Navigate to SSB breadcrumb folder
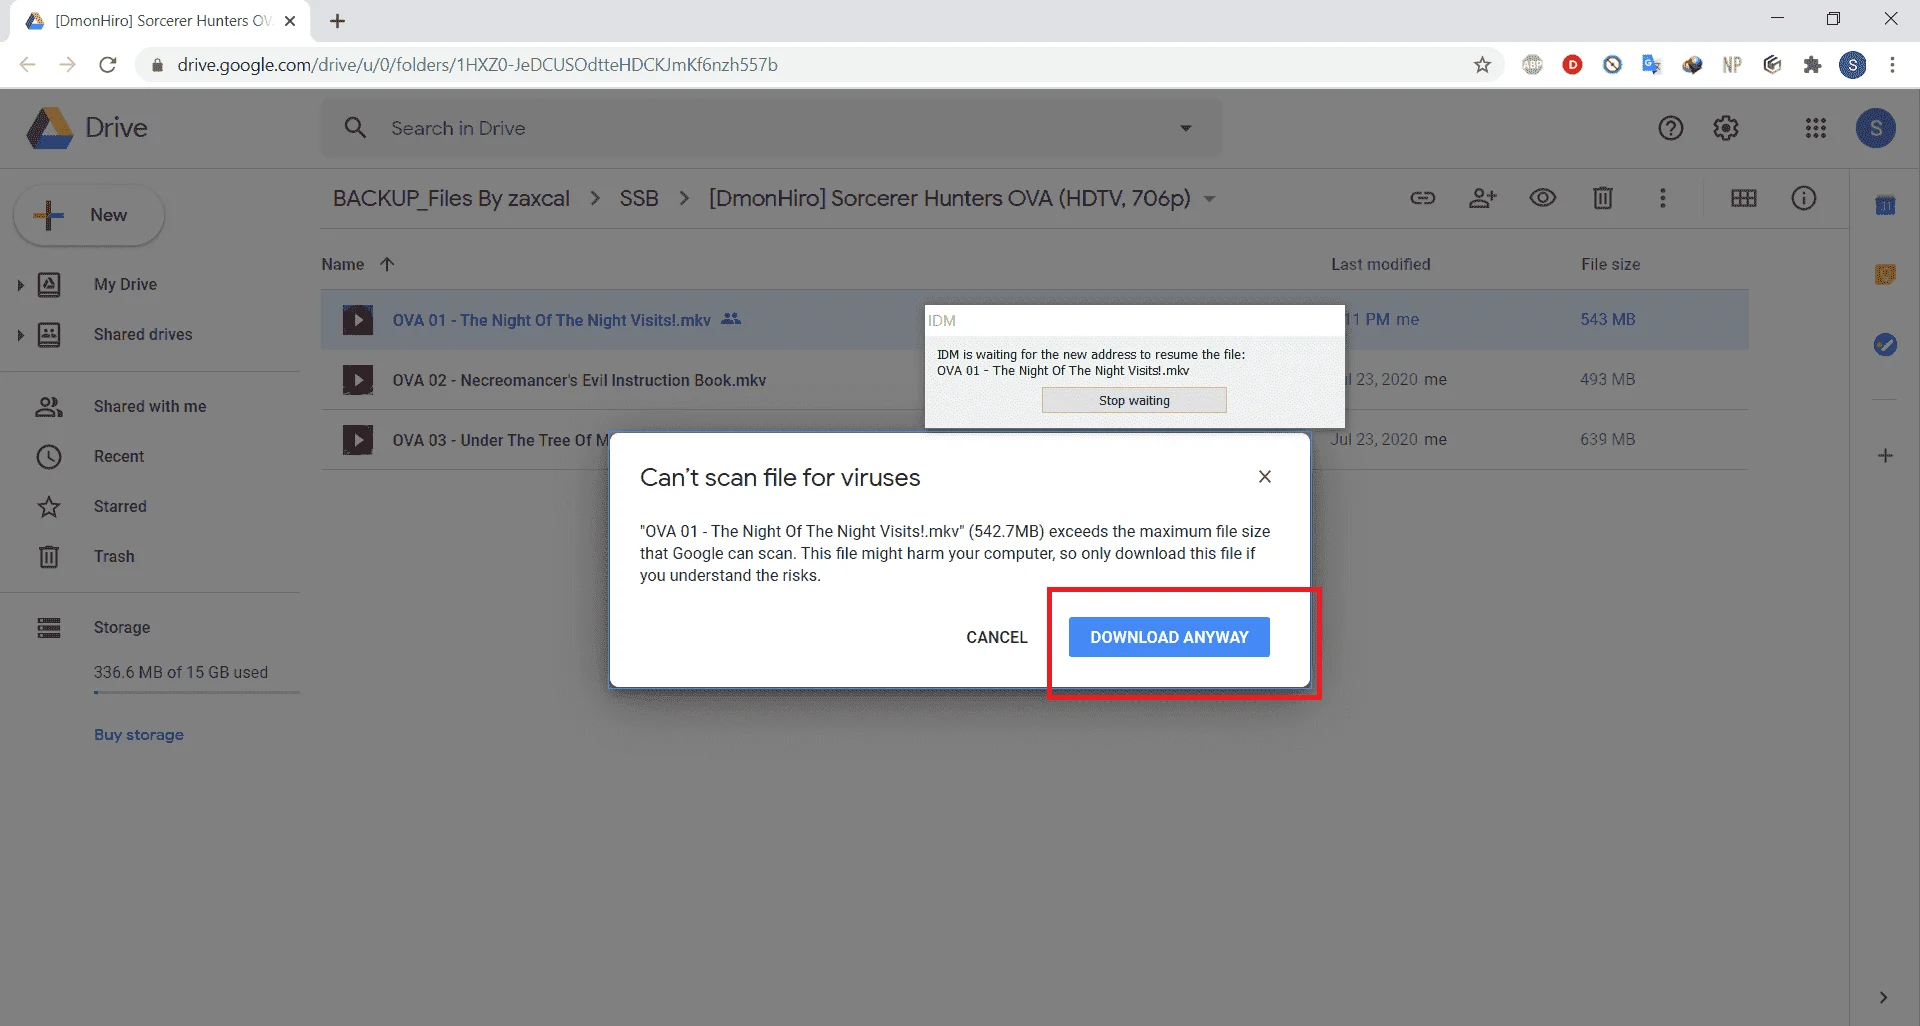The image size is (1920, 1026). pos(639,198)
